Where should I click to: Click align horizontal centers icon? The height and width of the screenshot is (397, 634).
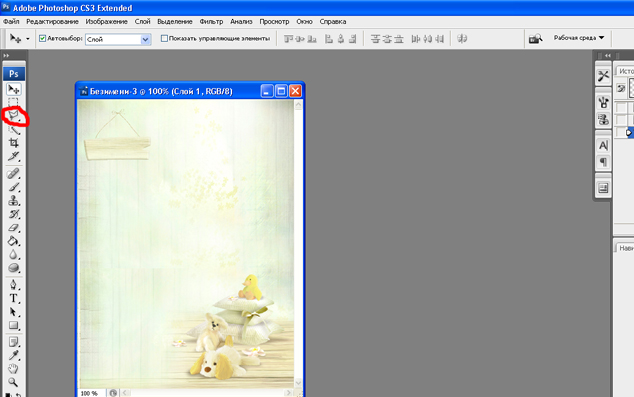tap(341, 39)
